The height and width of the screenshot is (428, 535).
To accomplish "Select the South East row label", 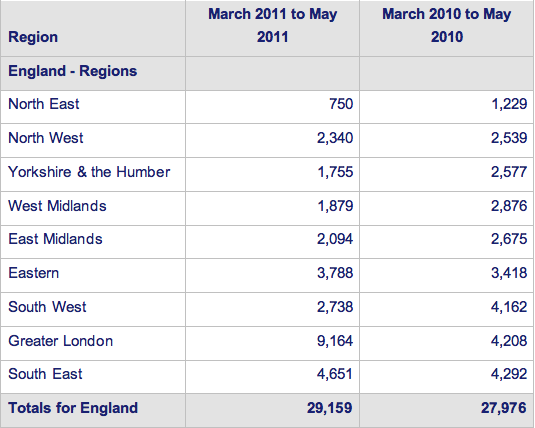I will click(45, 374).
